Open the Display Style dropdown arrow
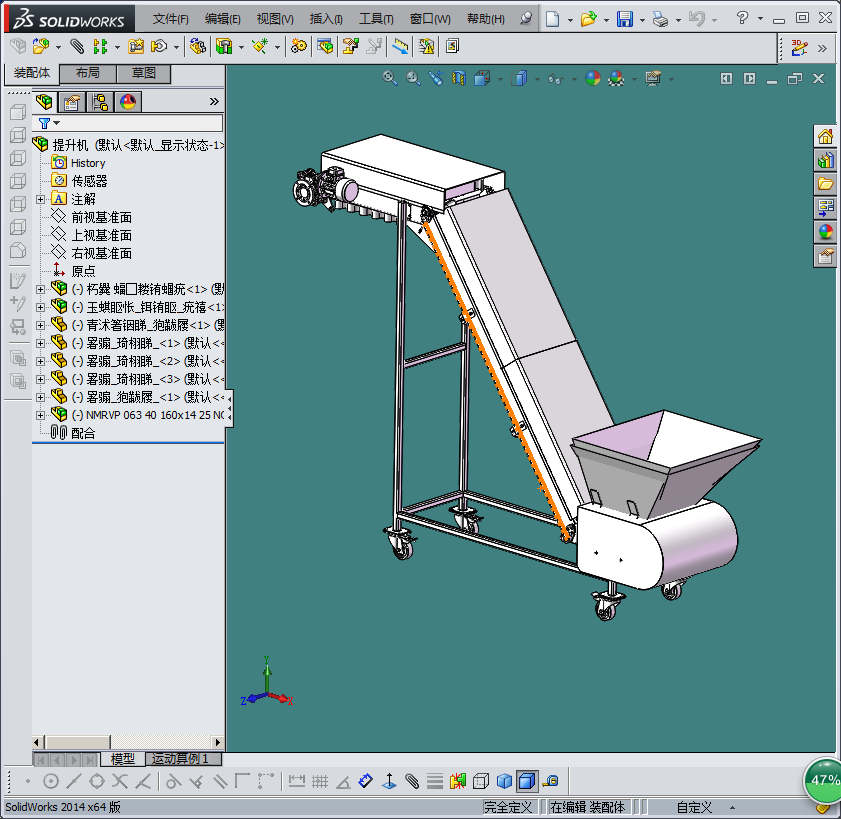 [537, 79]
